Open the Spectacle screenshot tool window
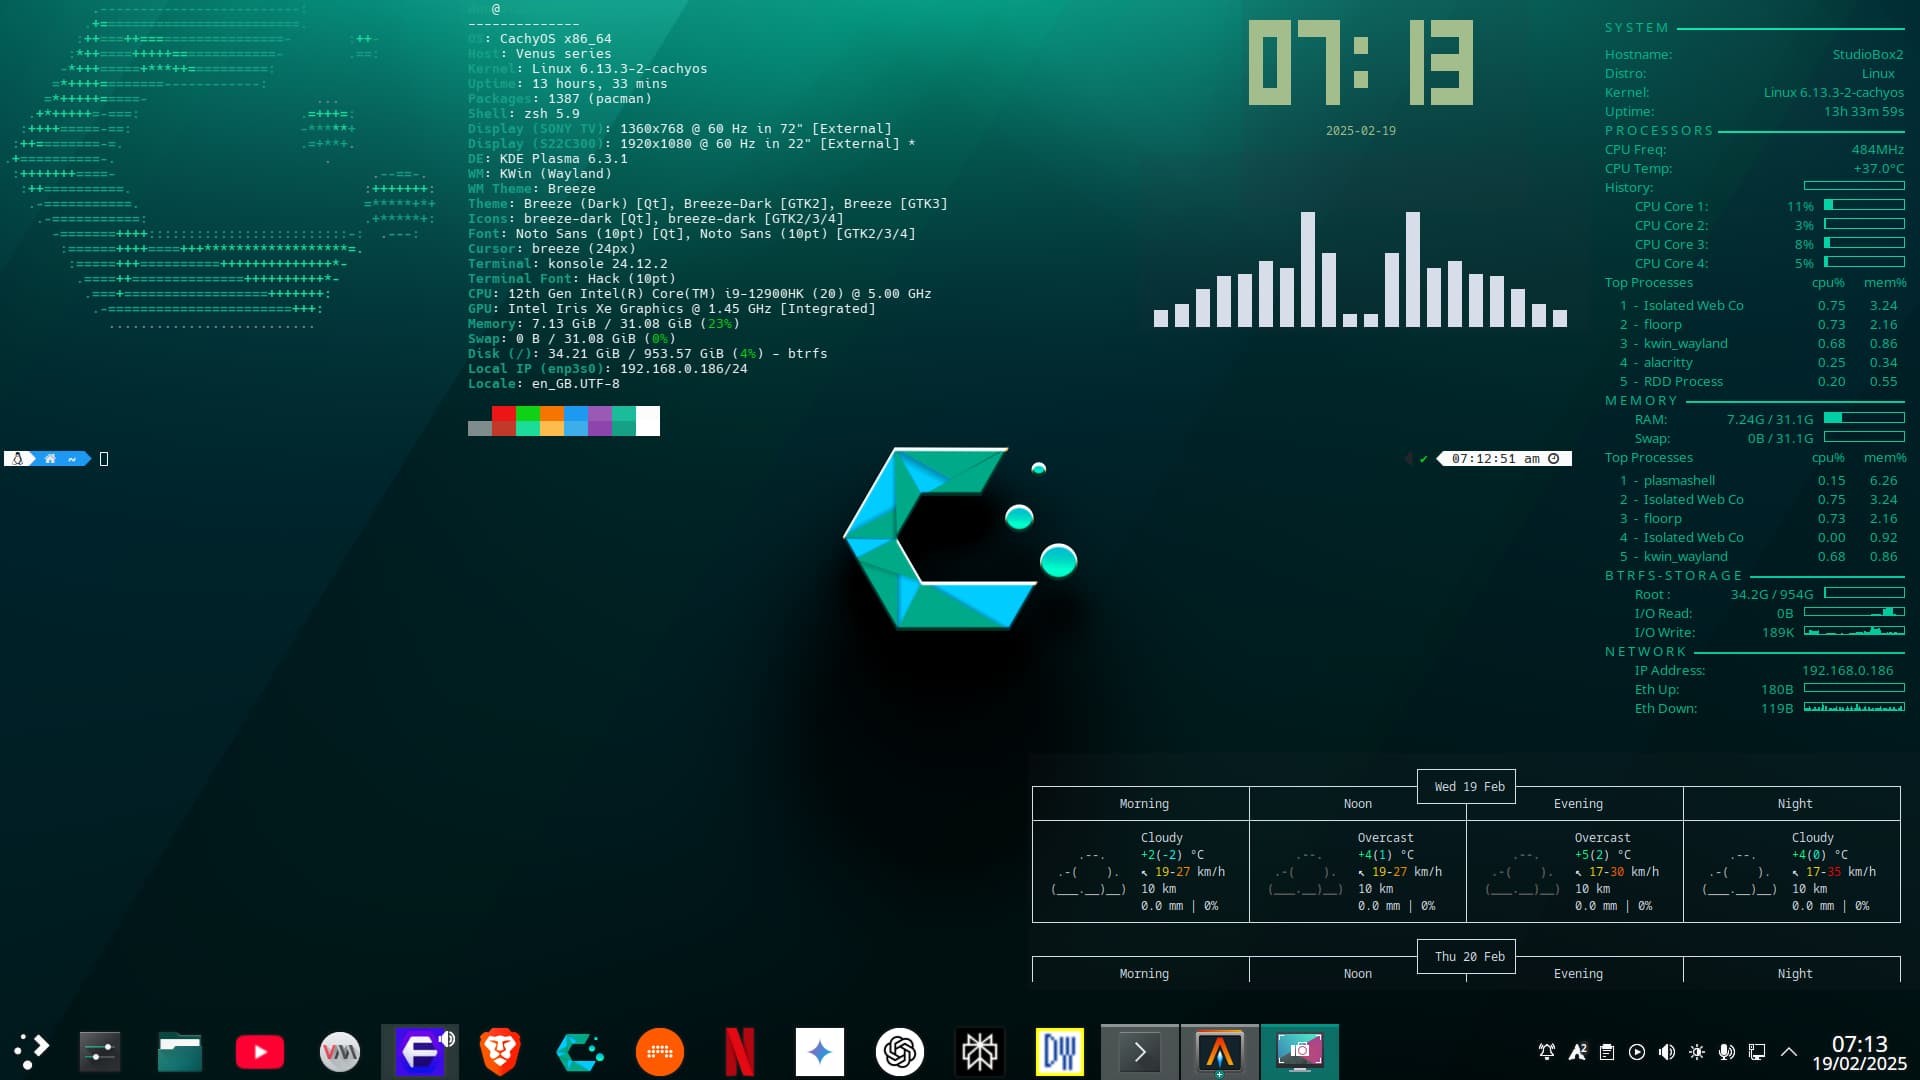 pos(1300,1051)
